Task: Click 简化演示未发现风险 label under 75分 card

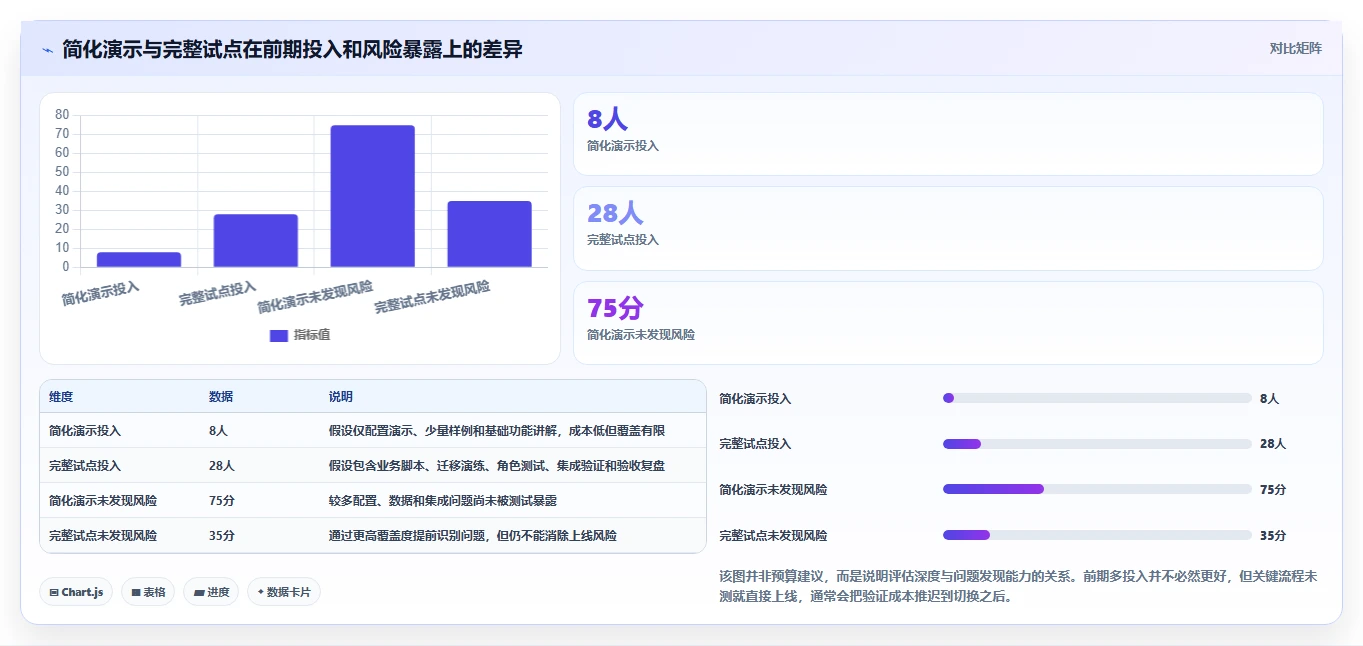Action: [641, 335]
